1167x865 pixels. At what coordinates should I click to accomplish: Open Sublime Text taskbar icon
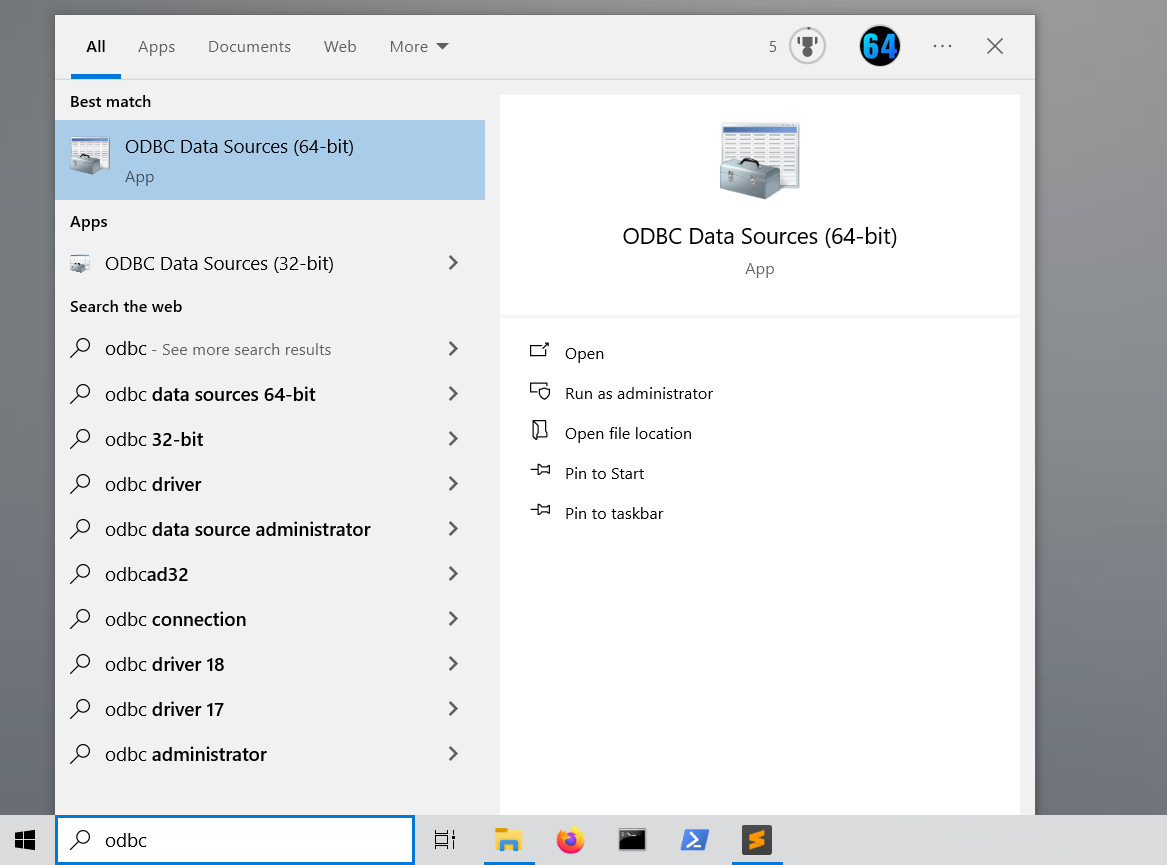757,840
